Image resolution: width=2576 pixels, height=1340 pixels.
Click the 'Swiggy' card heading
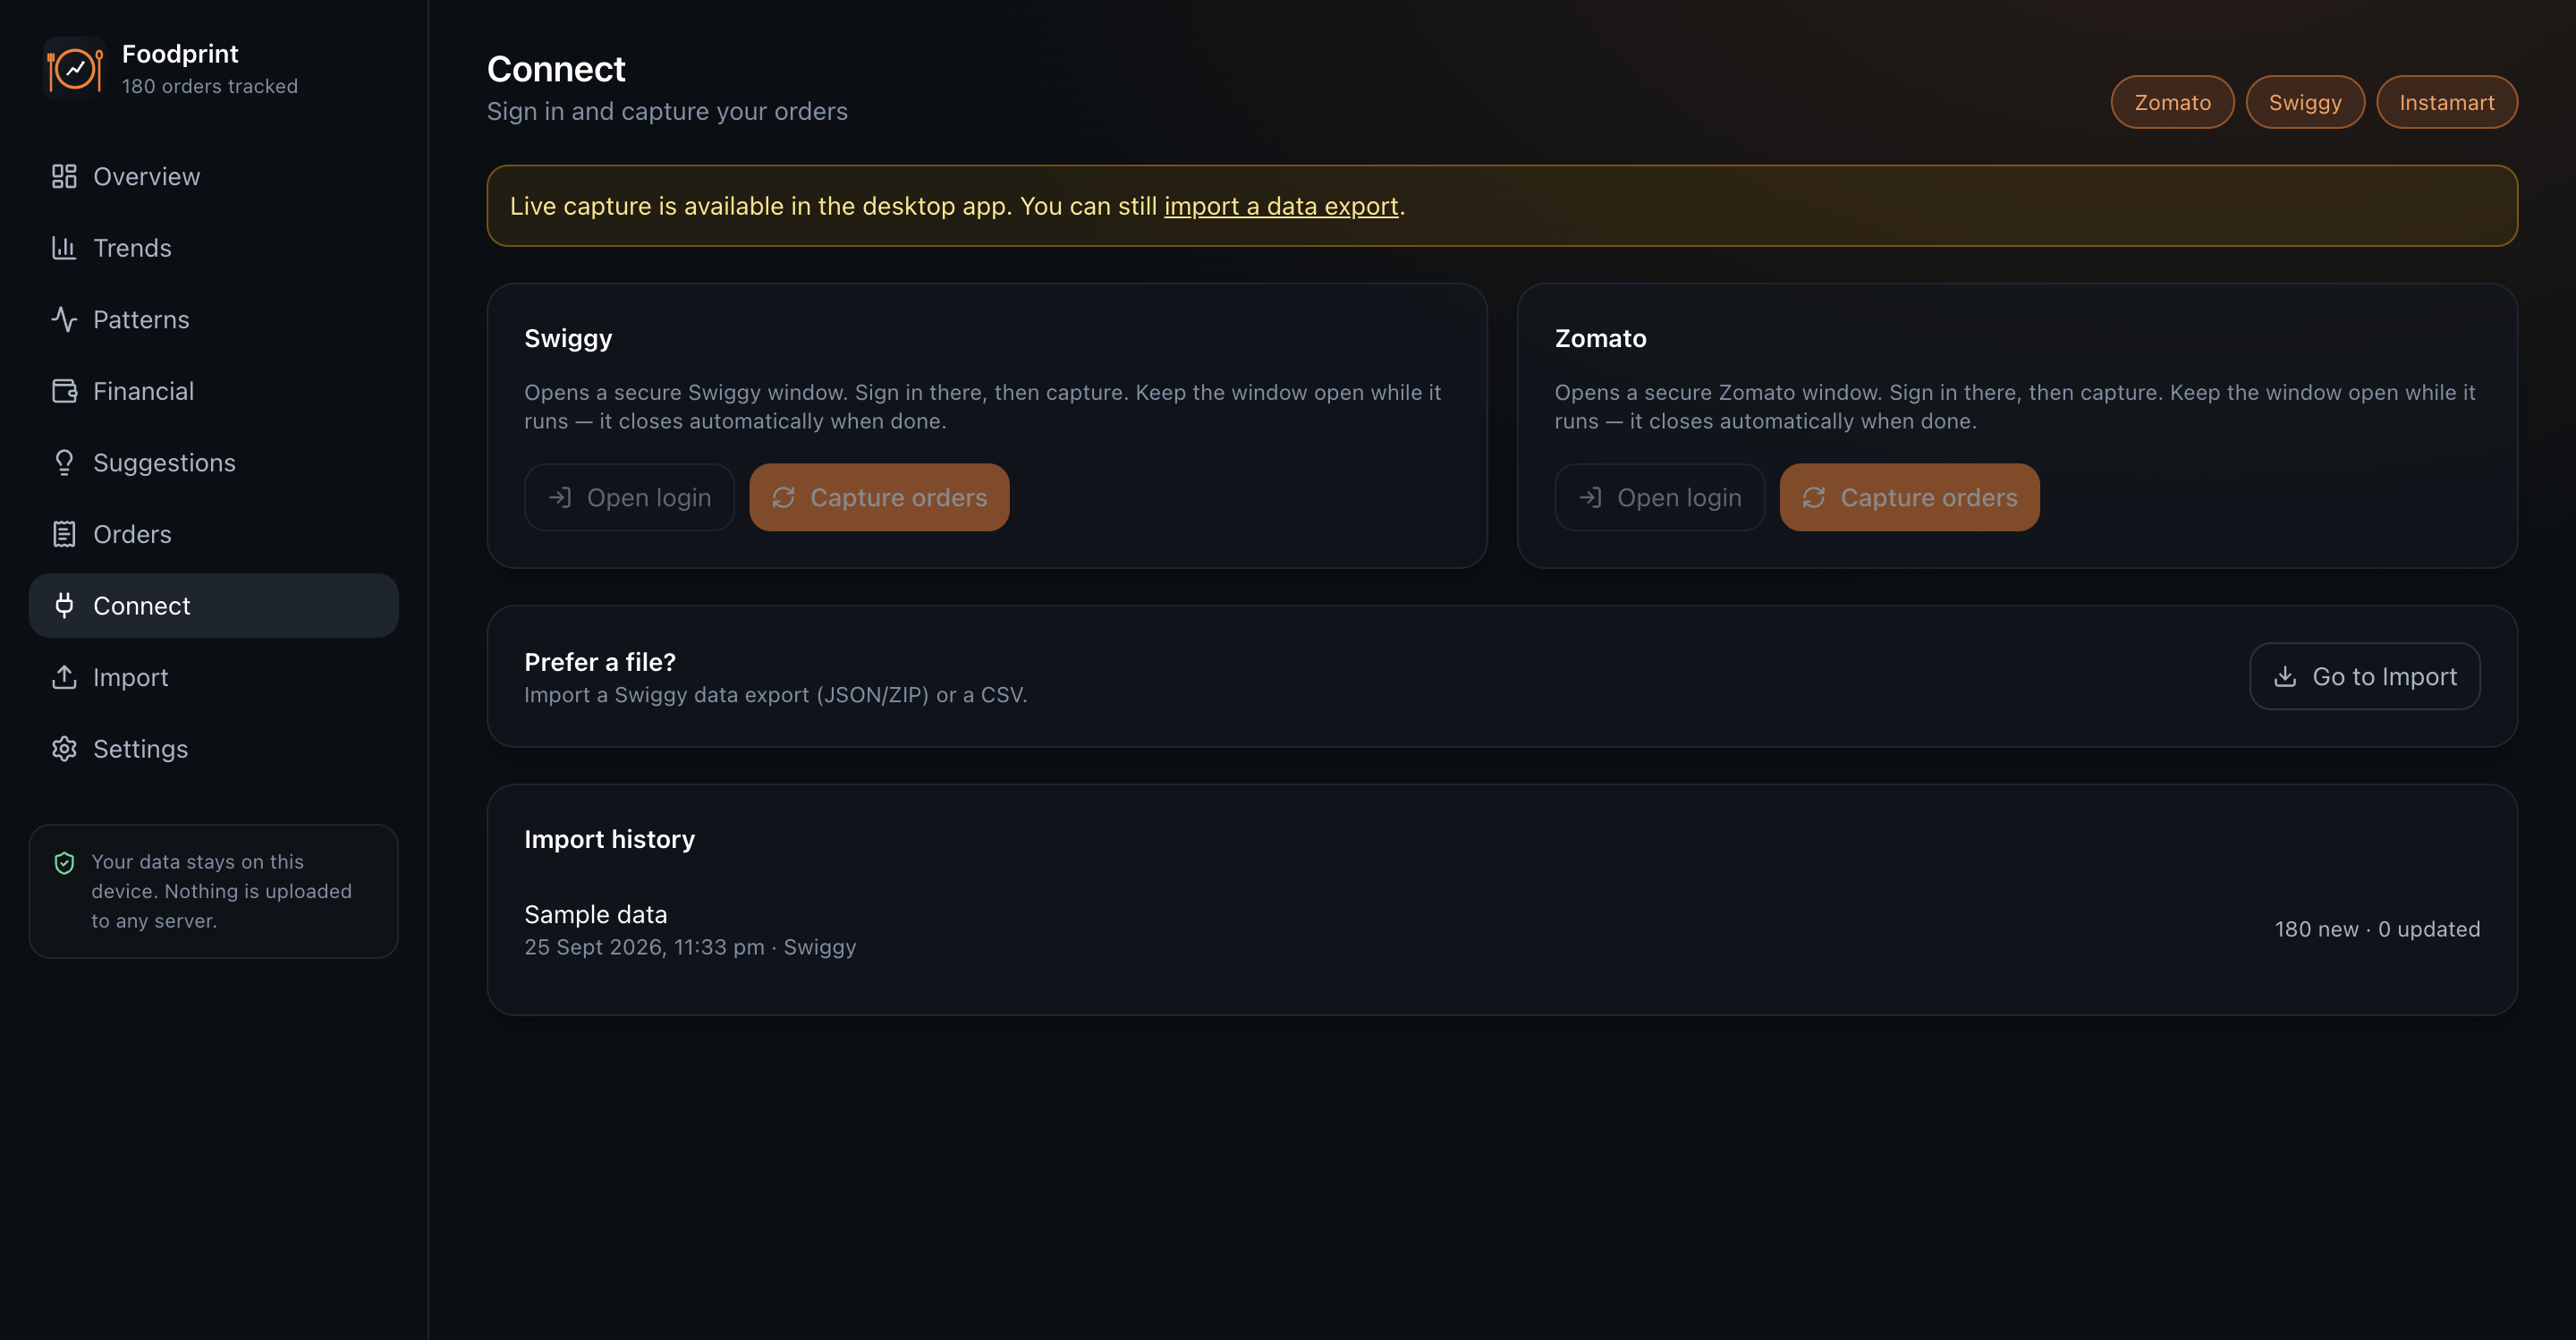click(x=568, y=338)
